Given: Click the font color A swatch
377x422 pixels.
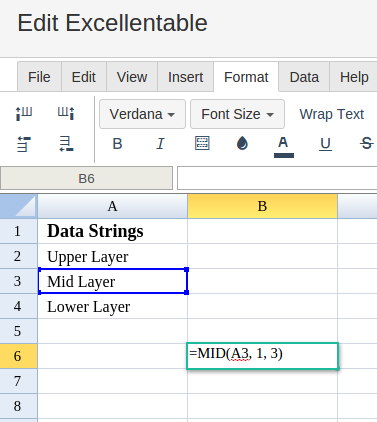Looking at the screenshot, I should pyautogui.click(x=284, y=146).
